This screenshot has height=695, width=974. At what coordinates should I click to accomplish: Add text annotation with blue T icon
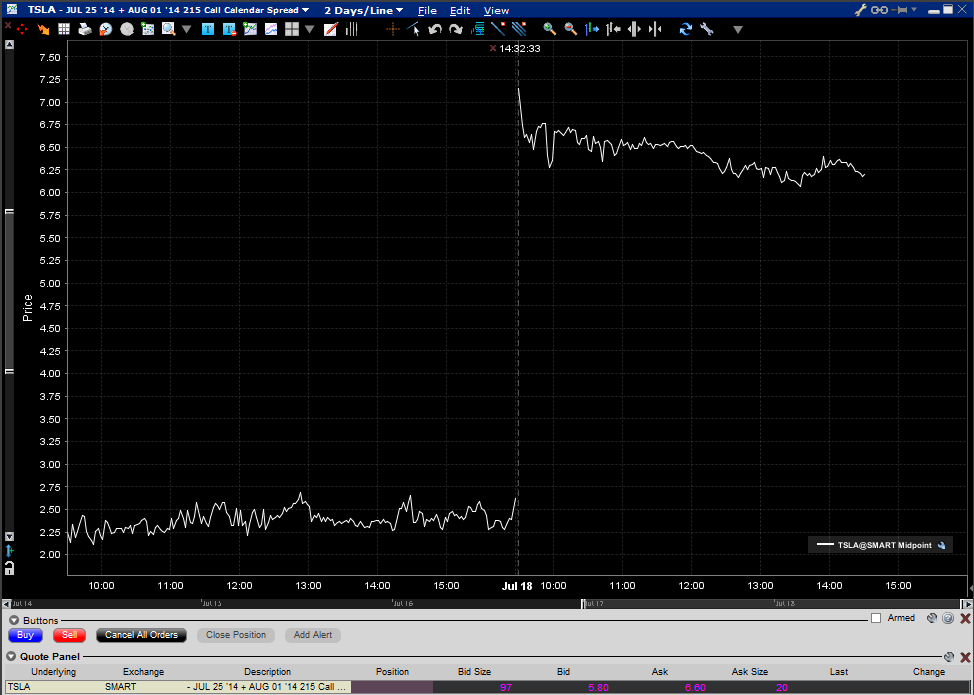[208, 29]
